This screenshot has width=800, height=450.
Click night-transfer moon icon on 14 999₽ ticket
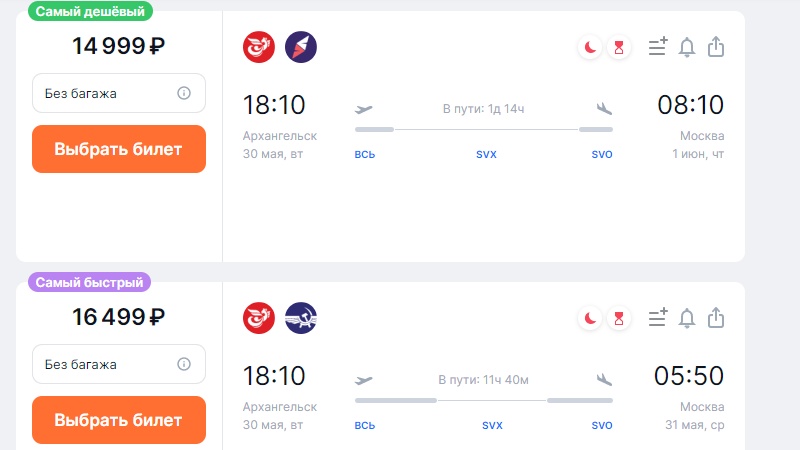(590, 47)
